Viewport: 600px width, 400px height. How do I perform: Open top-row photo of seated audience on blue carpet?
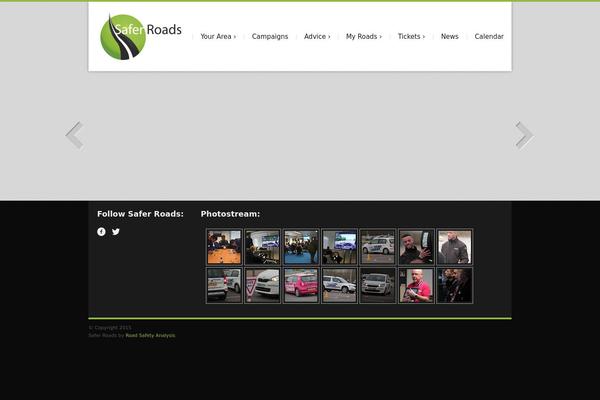[x=301, y=247]
